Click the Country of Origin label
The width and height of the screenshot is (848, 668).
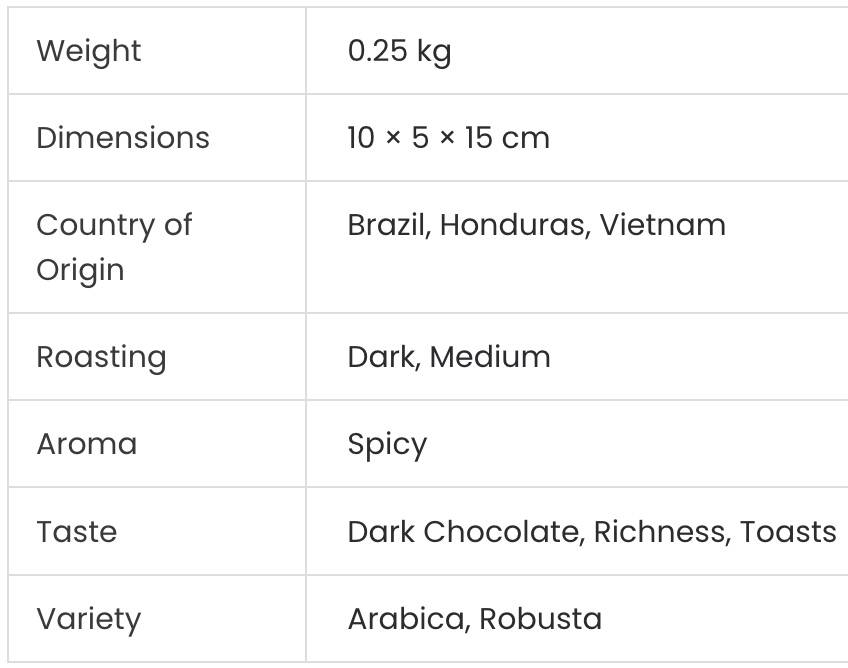pyautogui.click(x=113, y=247)
